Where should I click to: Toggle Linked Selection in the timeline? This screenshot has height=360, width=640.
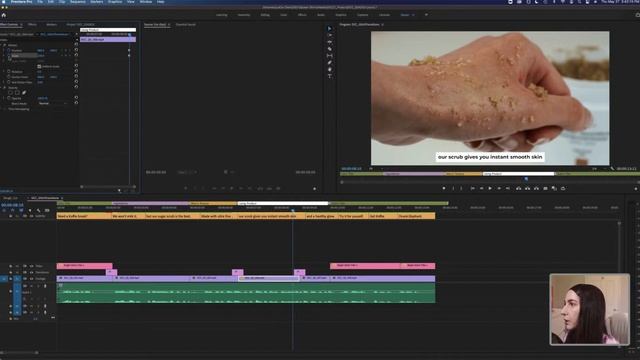(x=21, y=210)
